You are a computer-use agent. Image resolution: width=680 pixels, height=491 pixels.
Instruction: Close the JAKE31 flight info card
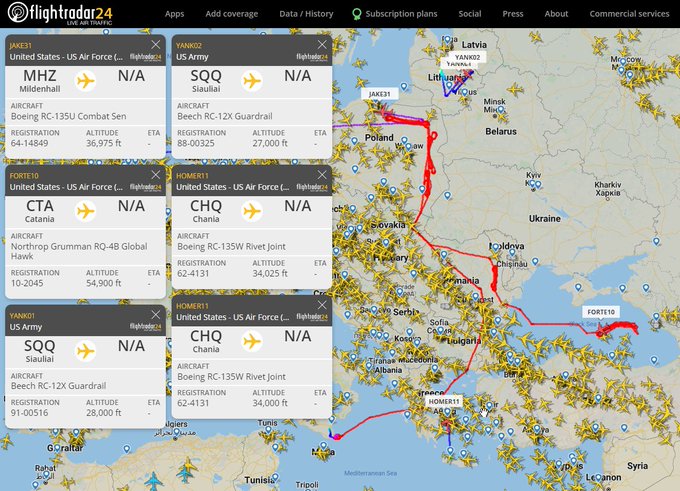[x=155, y=44]
